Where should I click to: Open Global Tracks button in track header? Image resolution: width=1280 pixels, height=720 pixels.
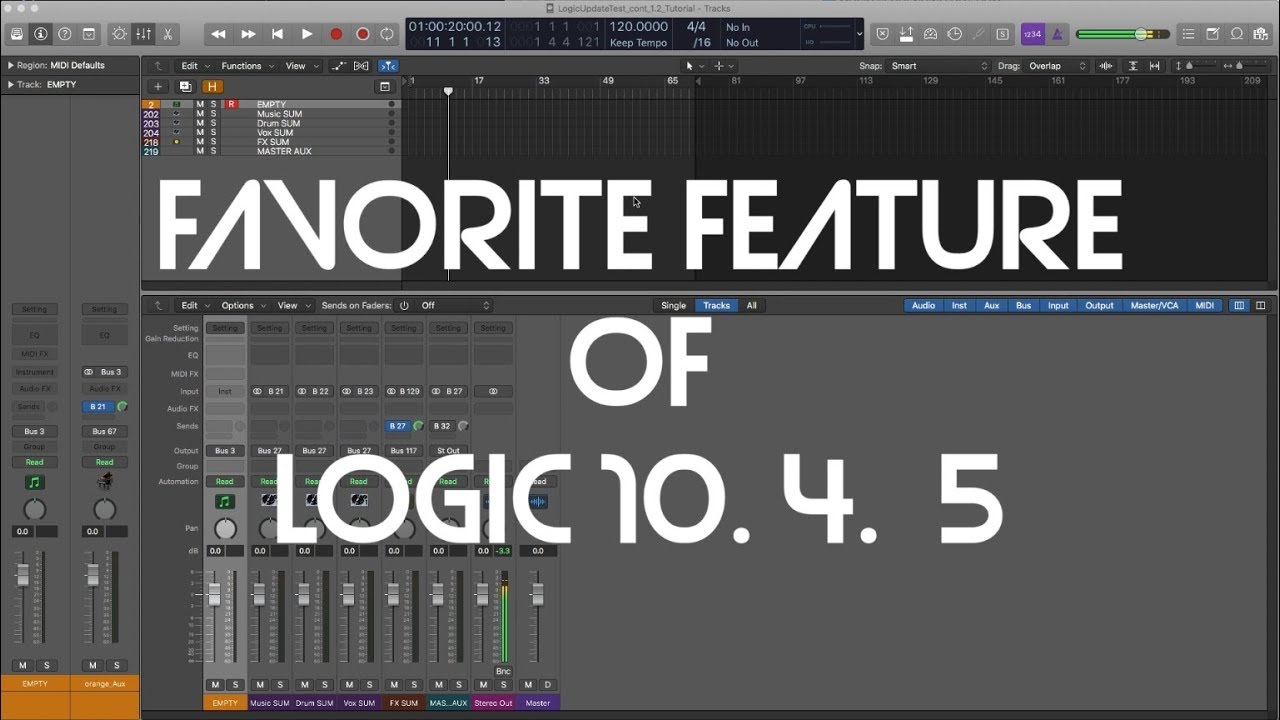pyautogui.click(x=384, y=87)
